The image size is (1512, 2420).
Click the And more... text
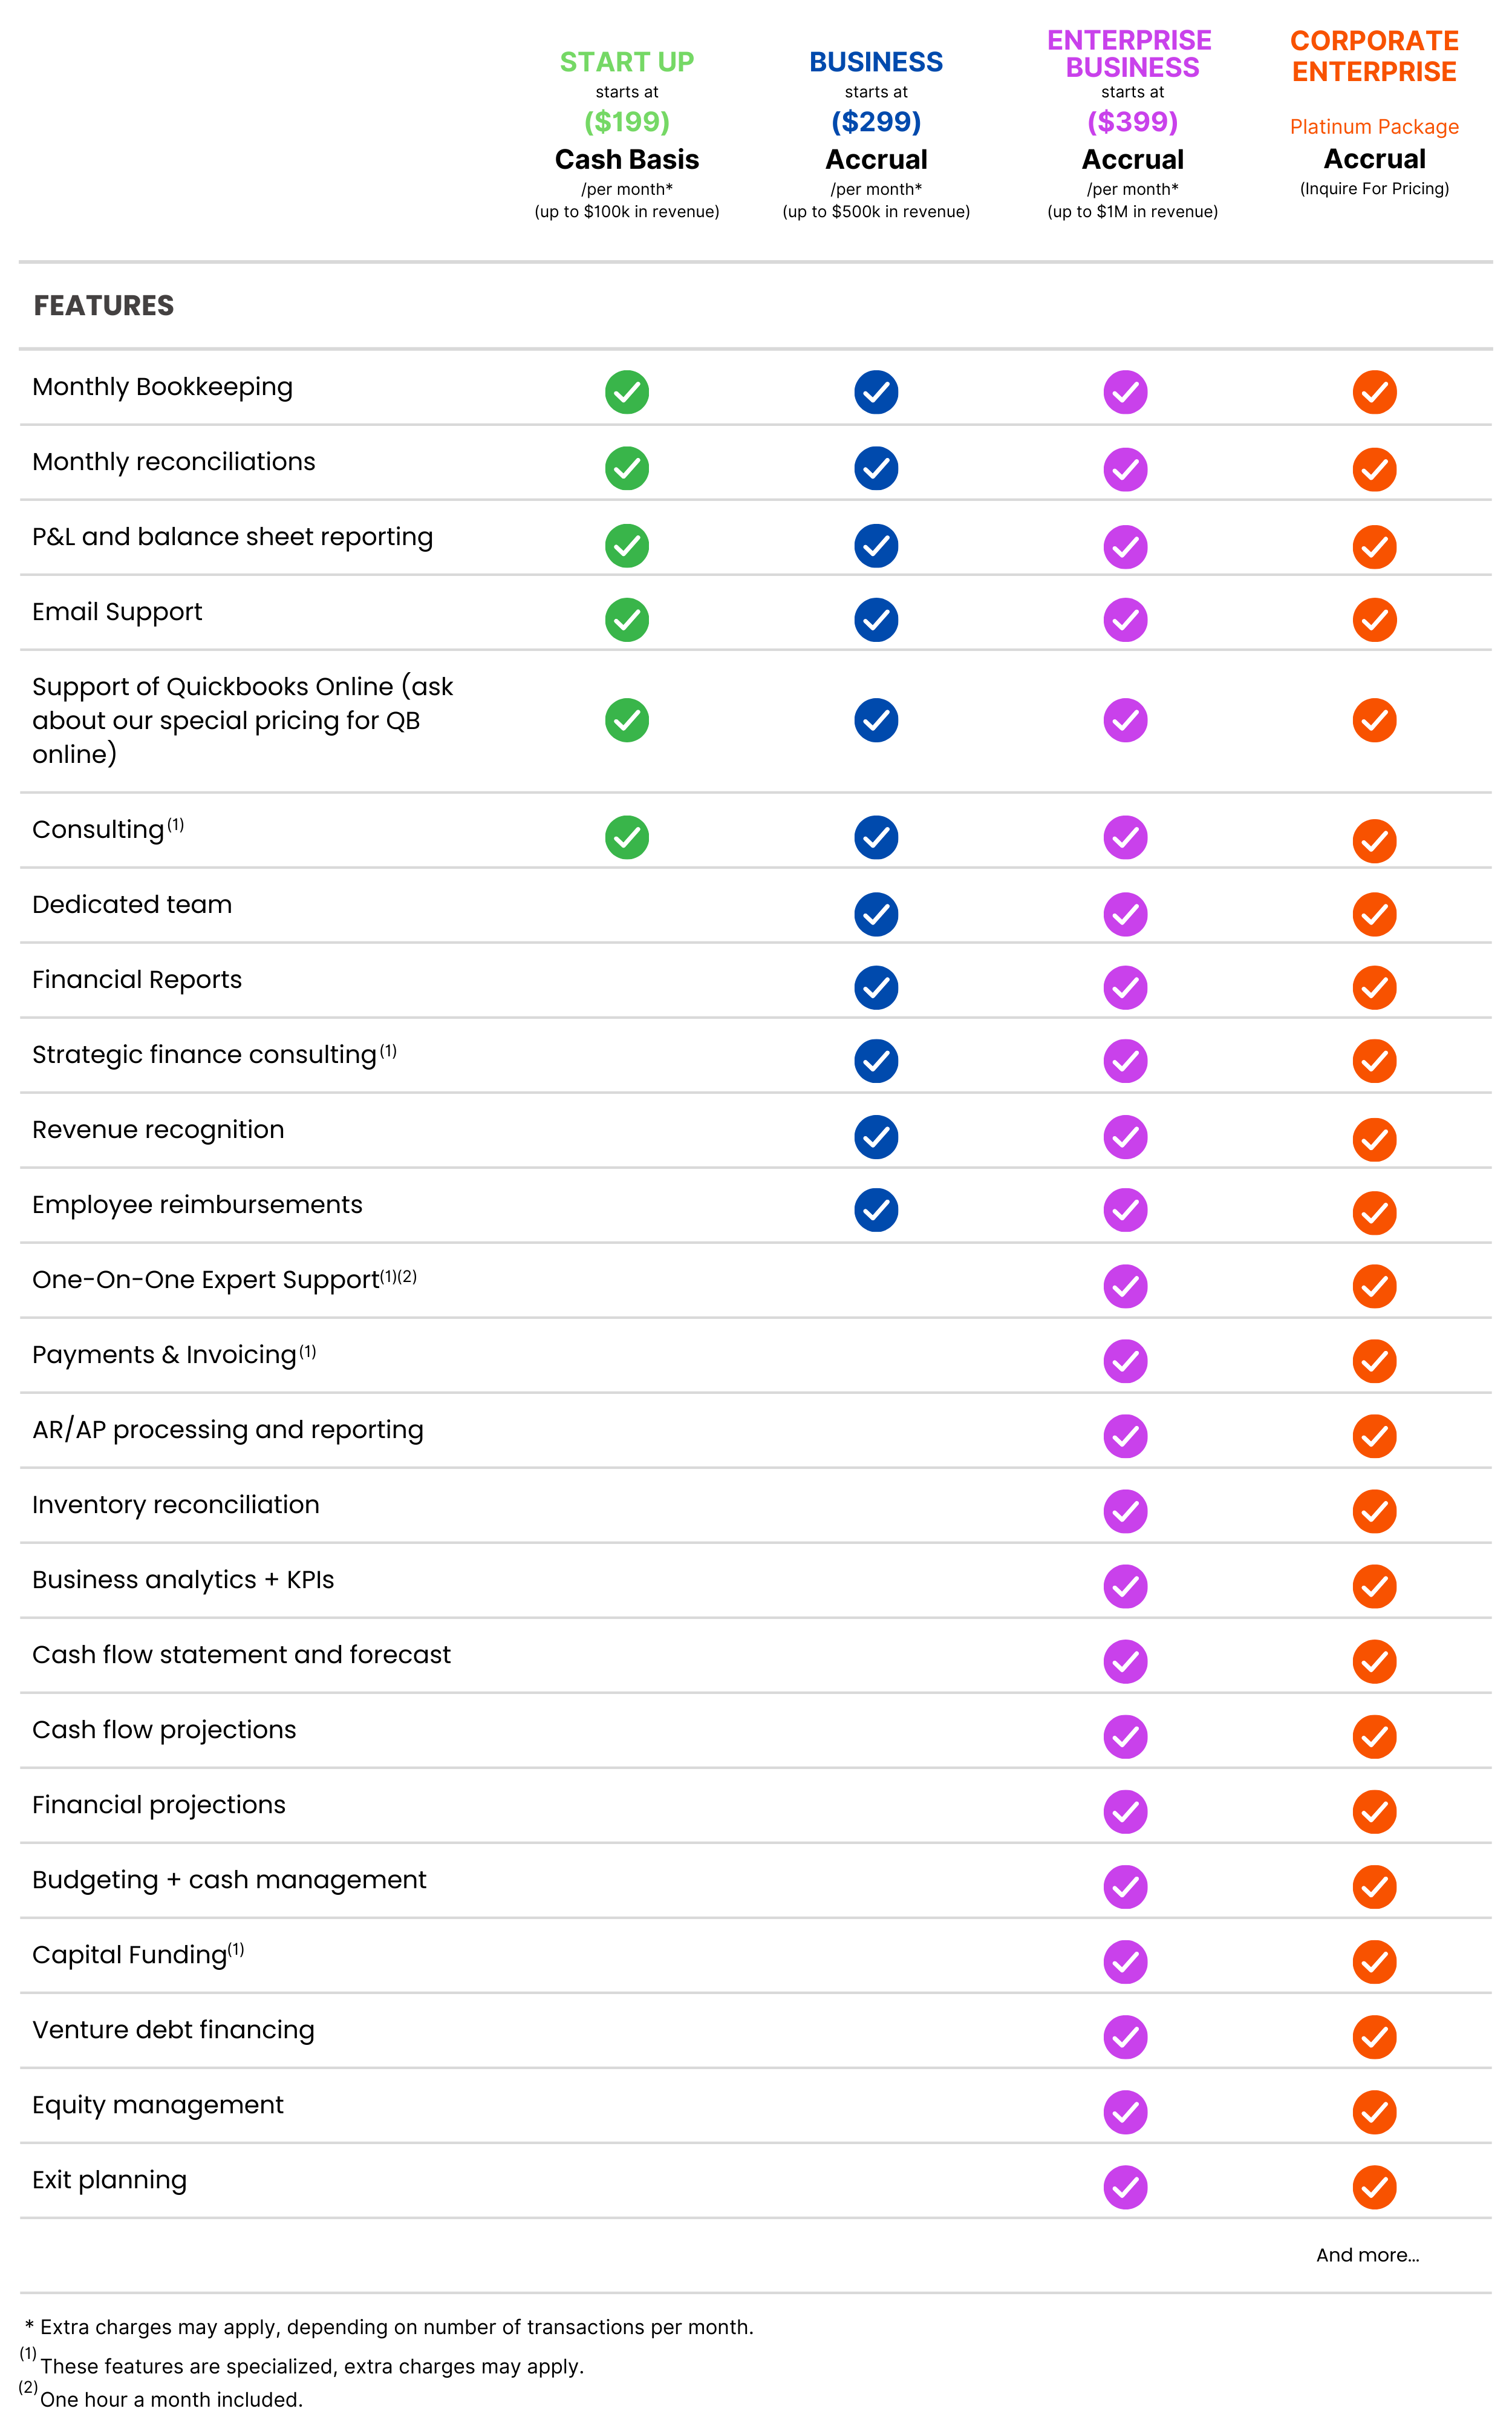1367,2255
